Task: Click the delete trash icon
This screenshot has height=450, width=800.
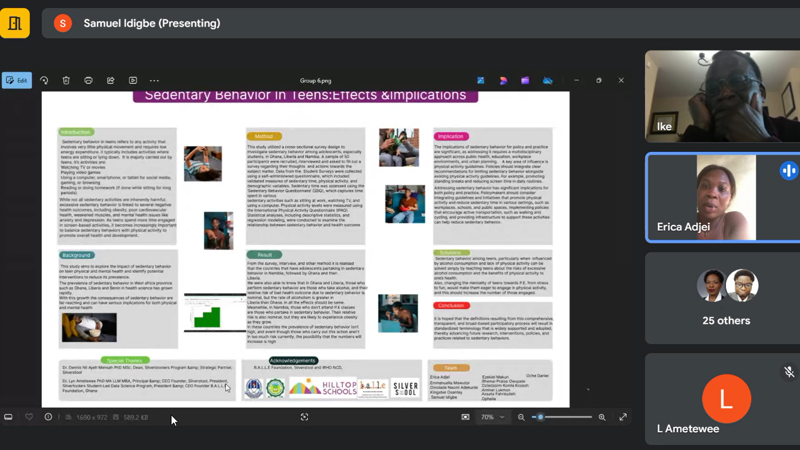Action: (x=66, y=80)
